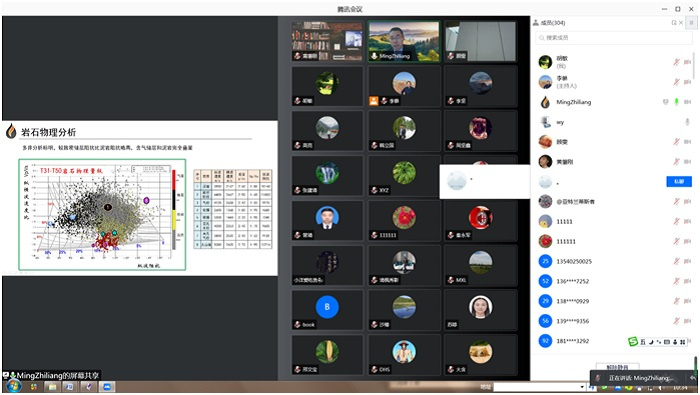The width and height of the screenshot is (700, 395).
Task: Select the 111111 participant video tile
Action: [x=404, y=221]
